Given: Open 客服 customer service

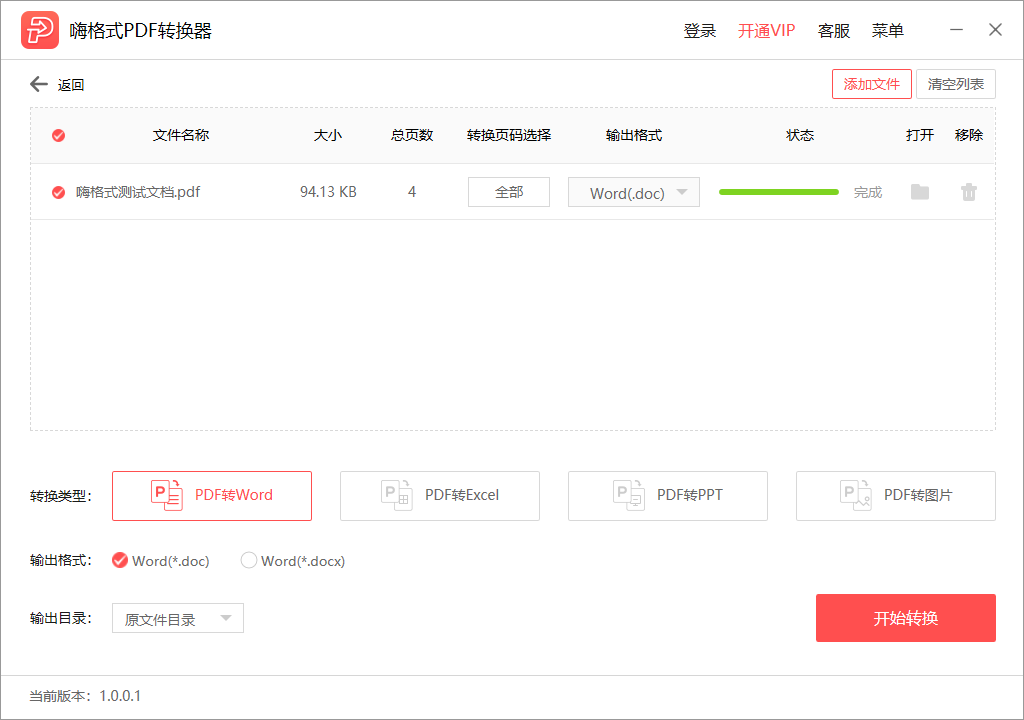Looking at the screenshot, I should 833,30.
